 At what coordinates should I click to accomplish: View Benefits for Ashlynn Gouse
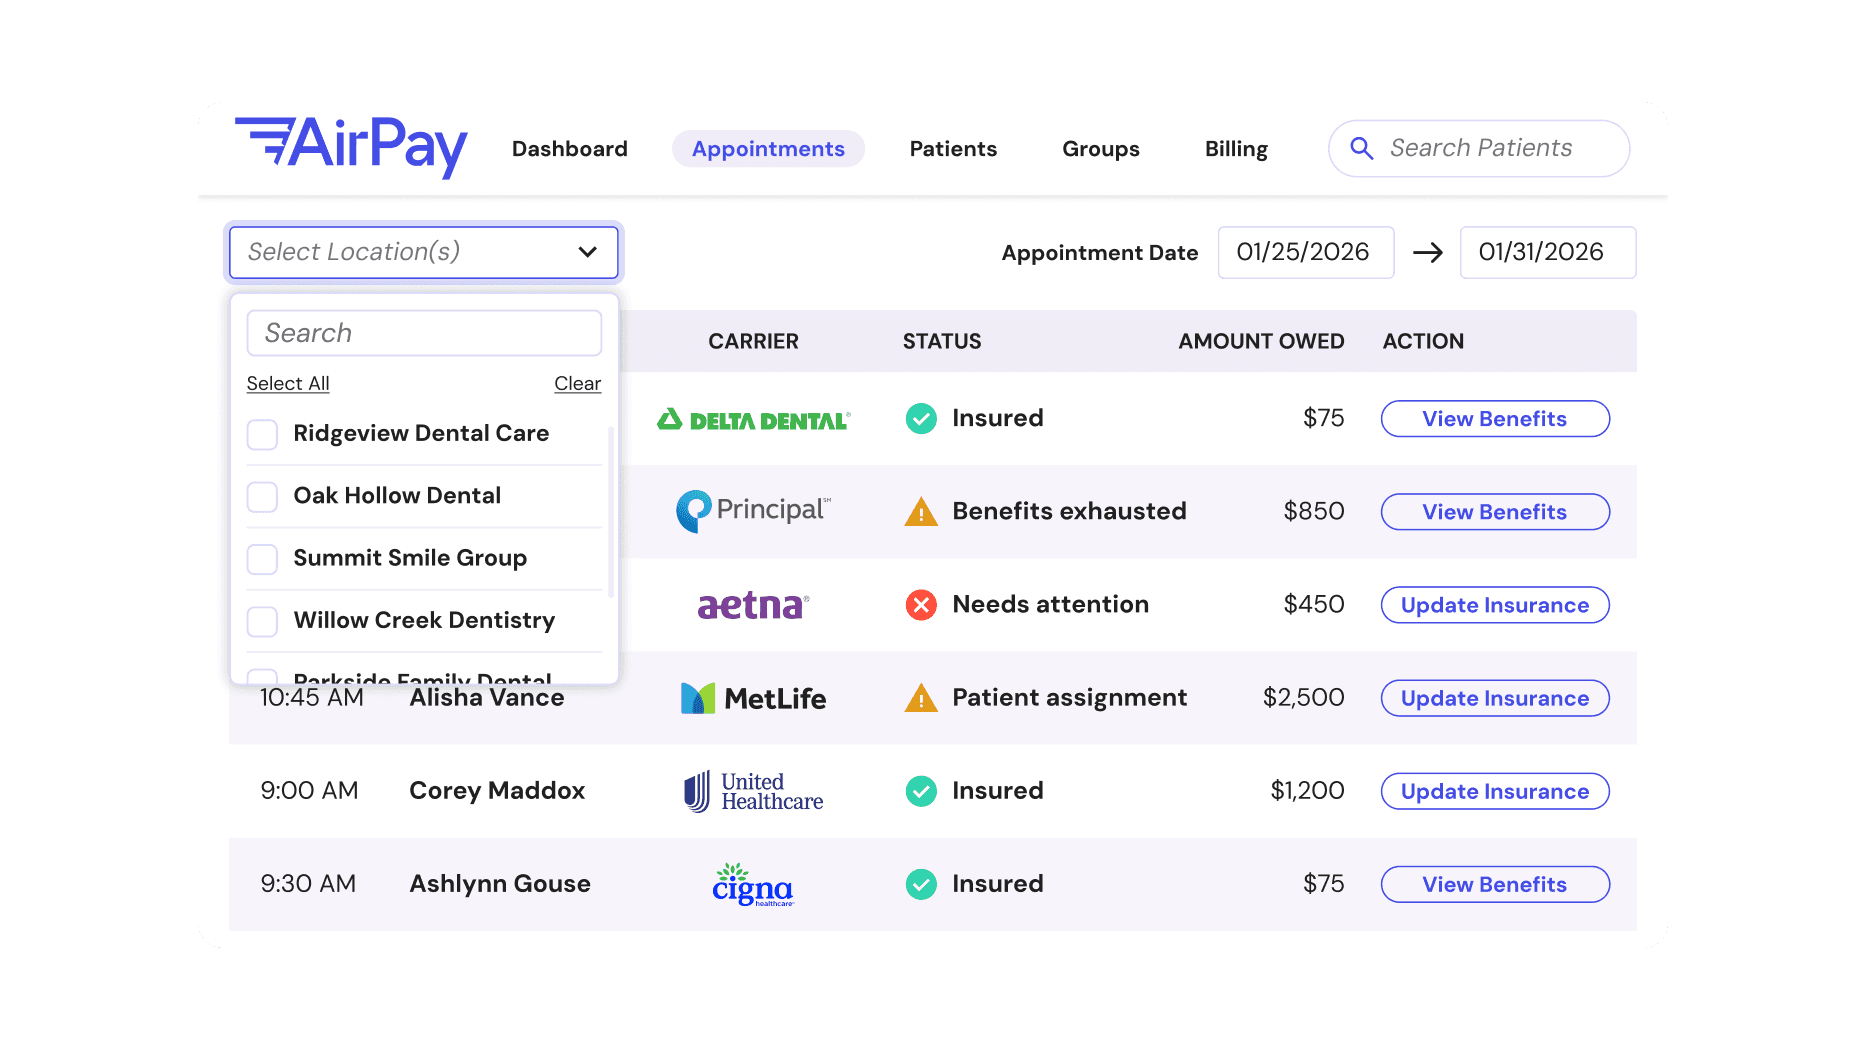point(1495,884)
